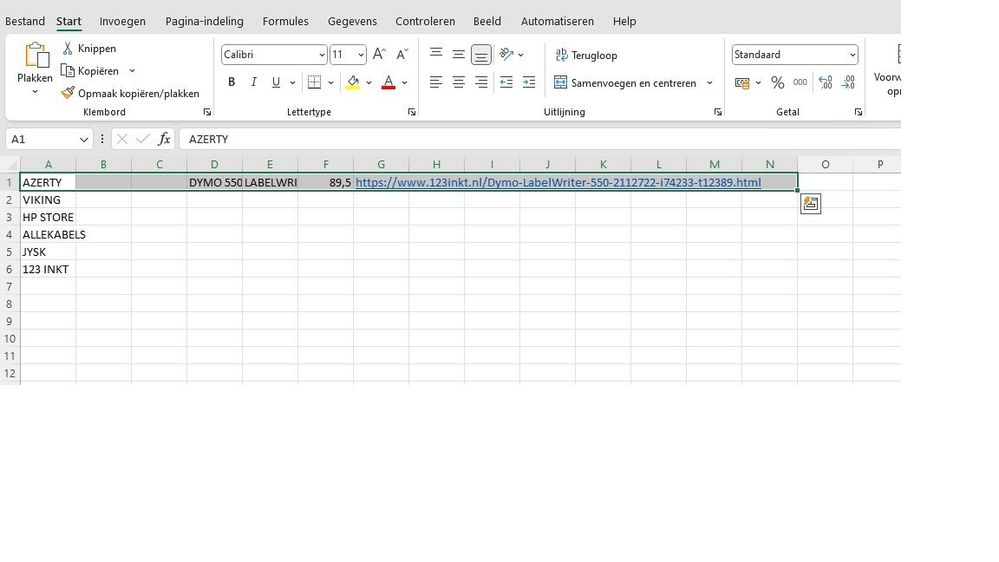Image resolution: width=999 pixels, height=562 pixels.
Task: Open Uitlijning dialog launcher
Action: (x=718, y=112)
